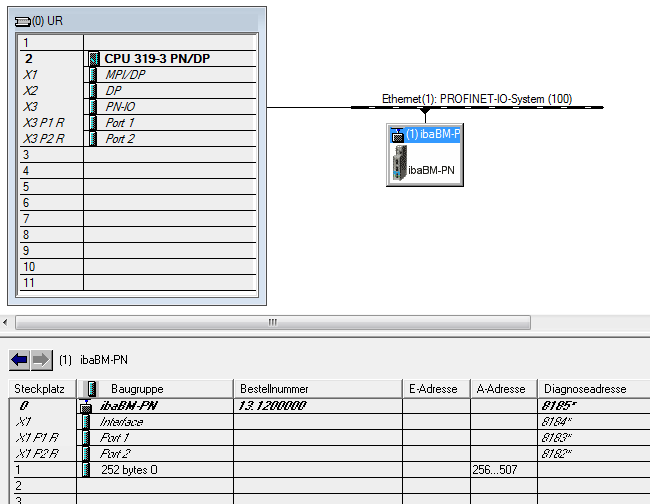Image resolution: width=650 pixels, height=504 pixels.
Task: Click diagnostic address 8183* cell
Action: [x=594, y=438]
